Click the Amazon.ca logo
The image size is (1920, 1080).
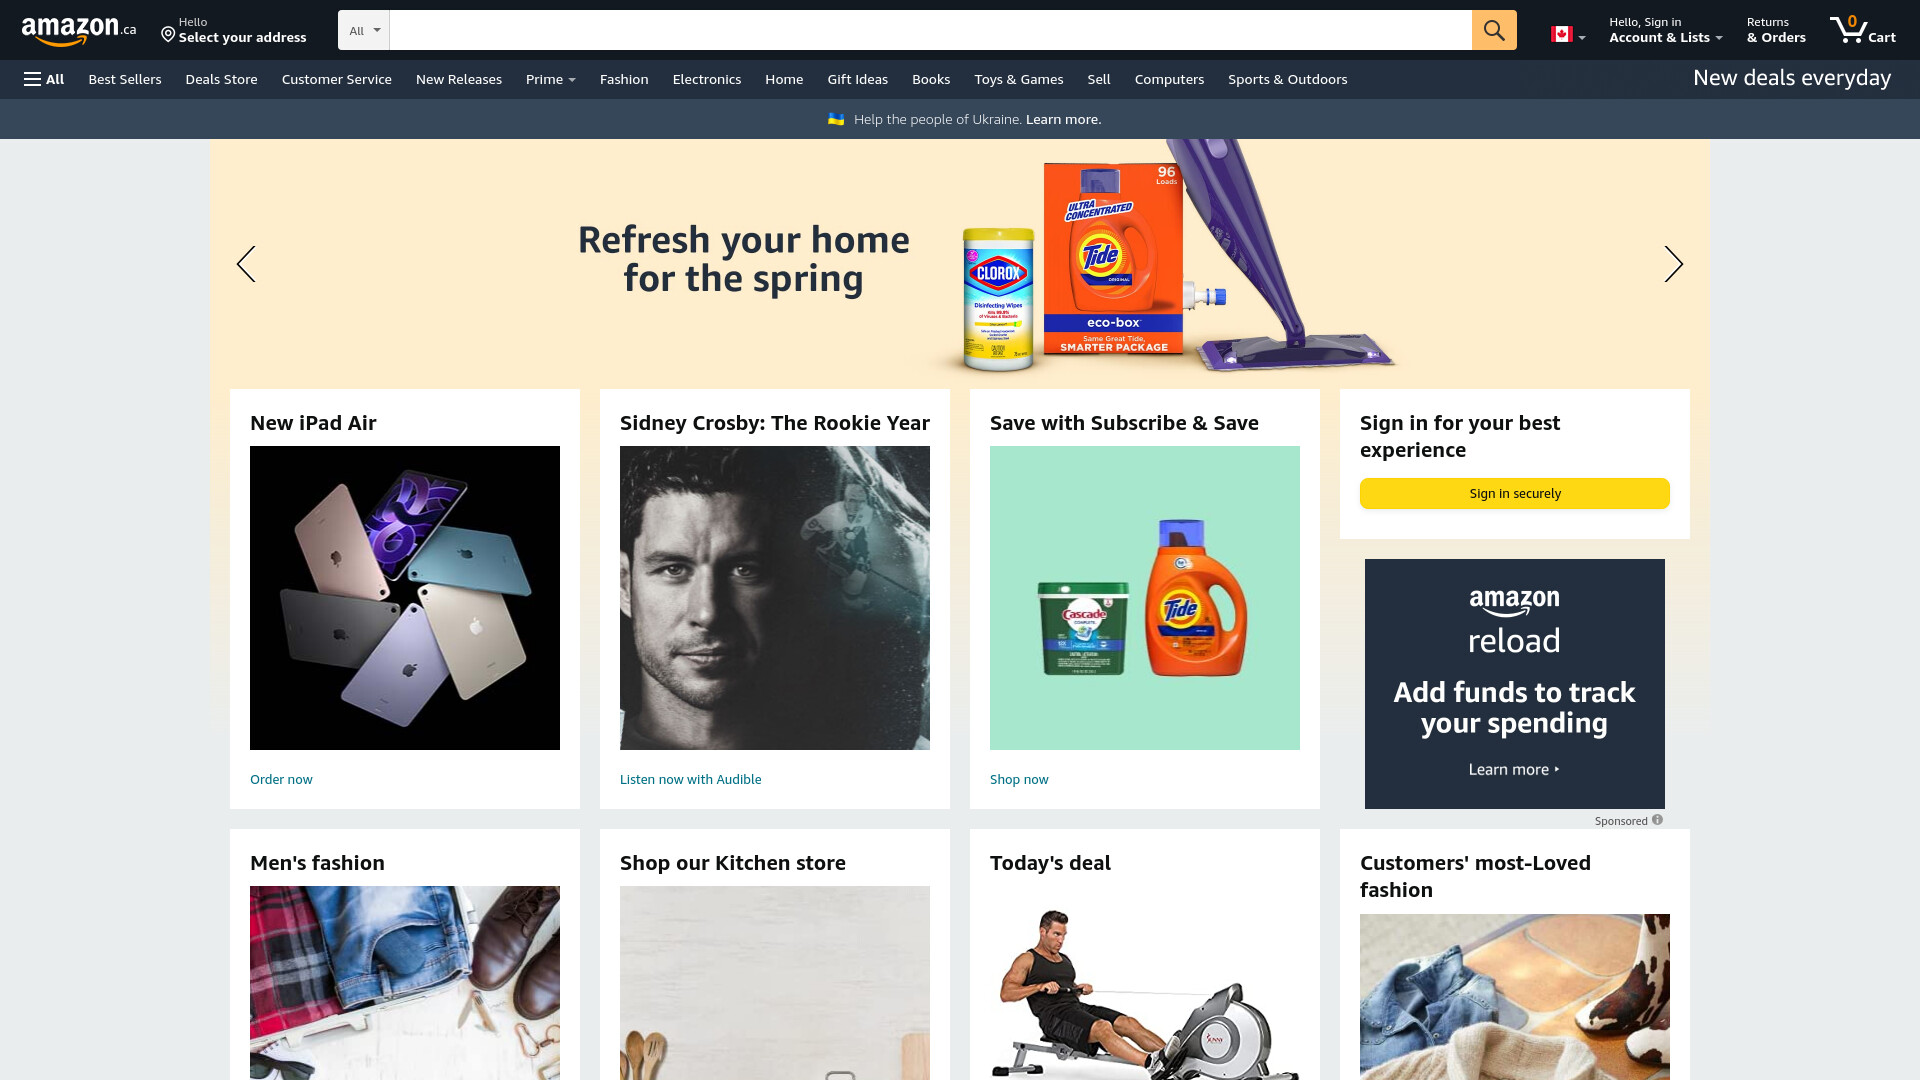(x=79, y=30)
